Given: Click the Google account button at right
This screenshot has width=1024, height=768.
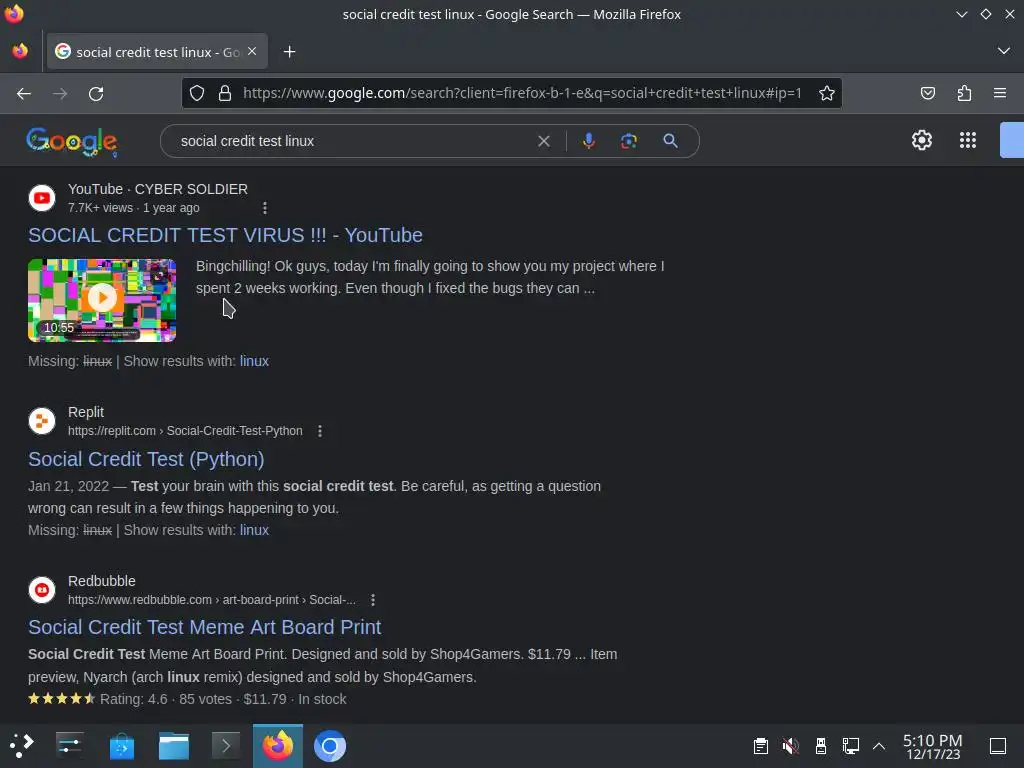Looking at the screenshot, I should click(x=1012, y=140).
